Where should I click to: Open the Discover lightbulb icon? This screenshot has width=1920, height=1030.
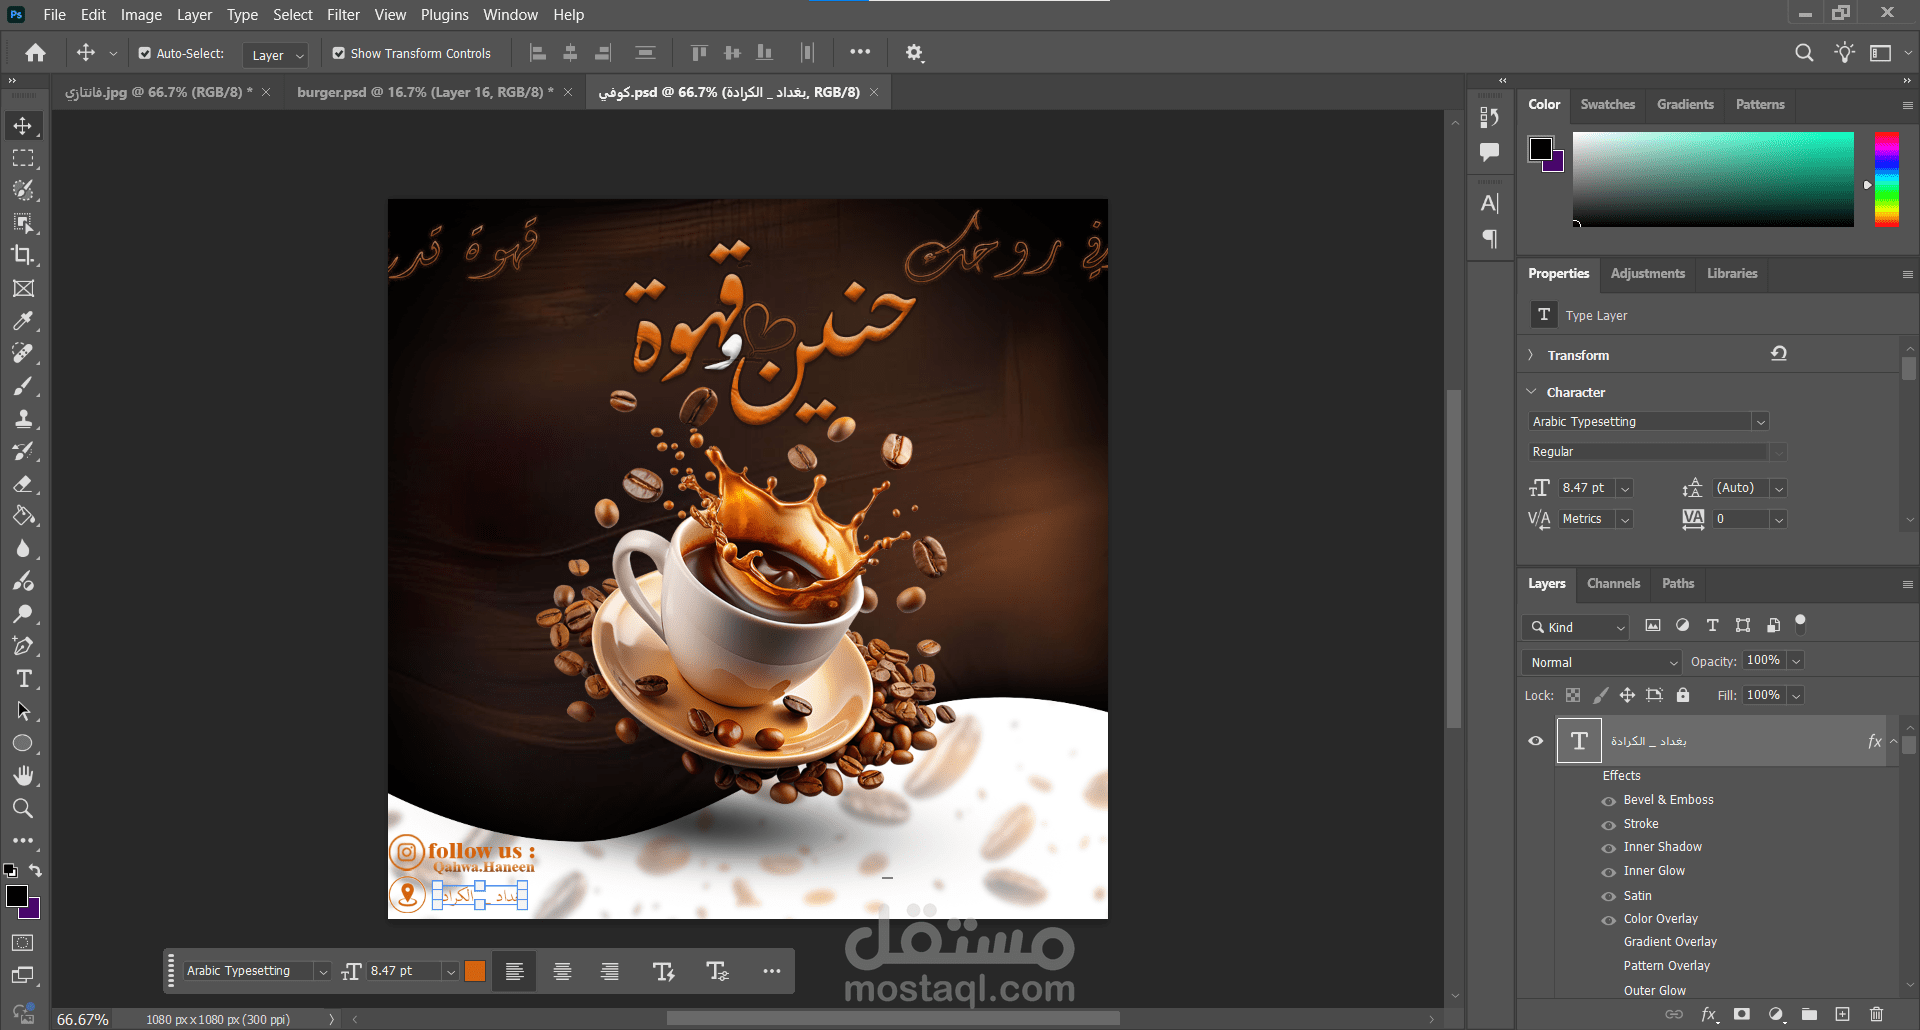pos(1844,53)
